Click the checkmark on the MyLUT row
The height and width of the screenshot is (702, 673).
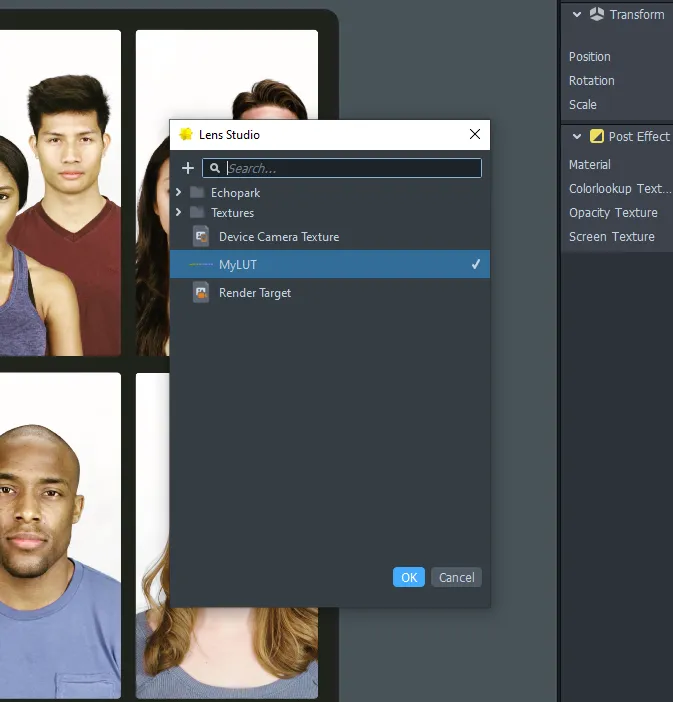476,264
